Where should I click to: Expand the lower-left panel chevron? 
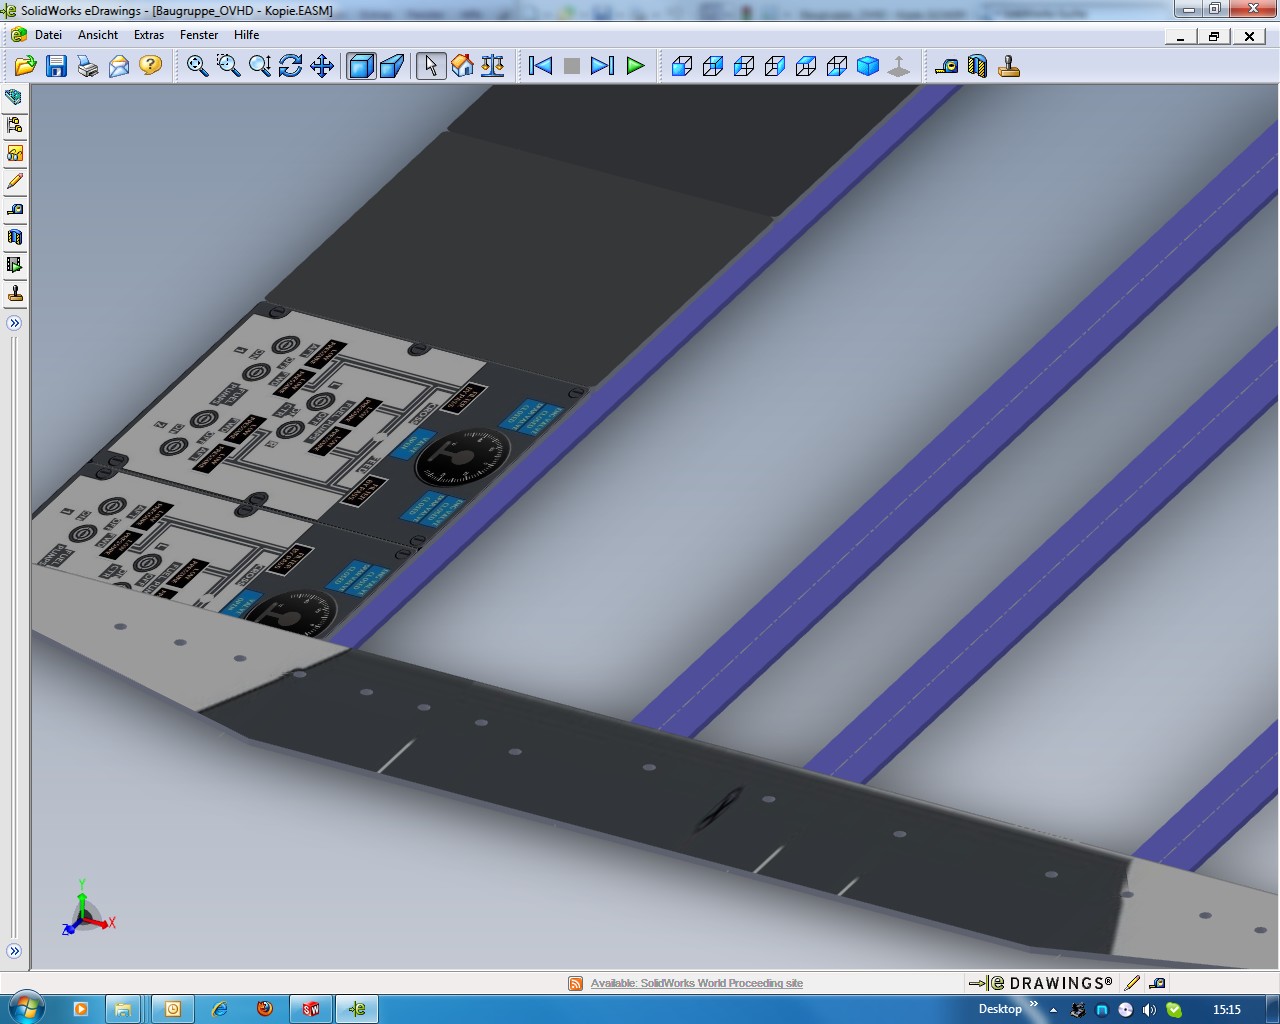(x=14, y=951)
